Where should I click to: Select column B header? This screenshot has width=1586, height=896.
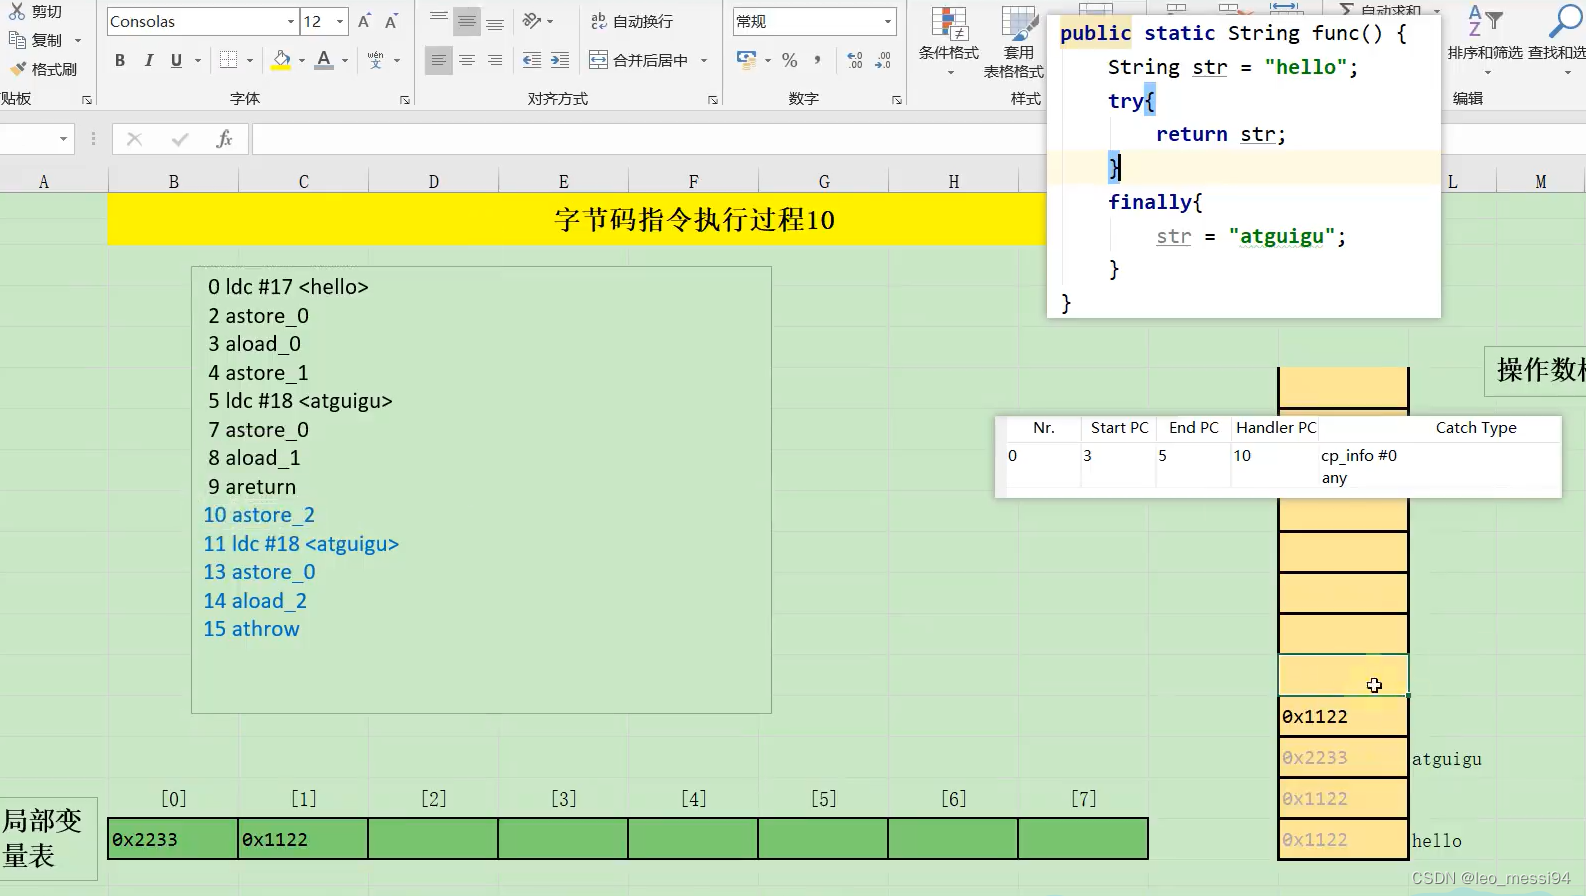pyautogui.click(x=173, y=181)
